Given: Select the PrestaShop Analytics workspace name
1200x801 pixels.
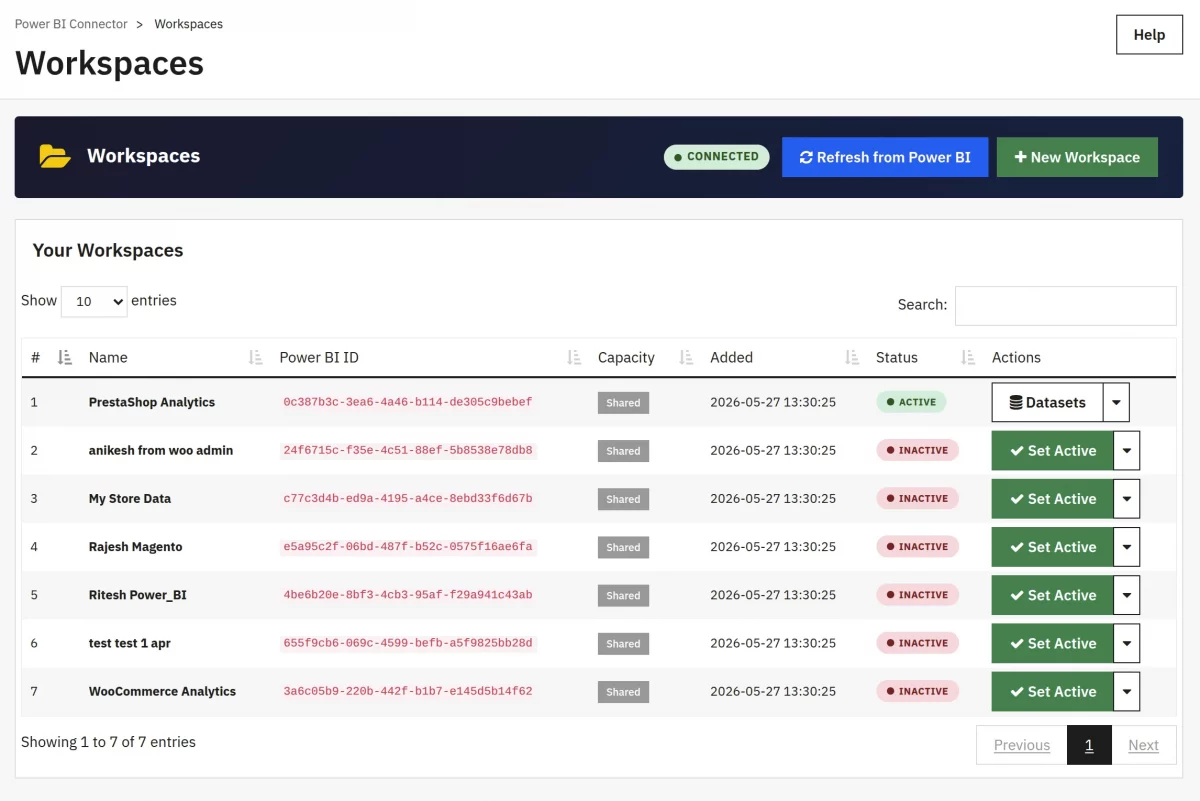Looking at the screenshot, I should pos(152,402).
